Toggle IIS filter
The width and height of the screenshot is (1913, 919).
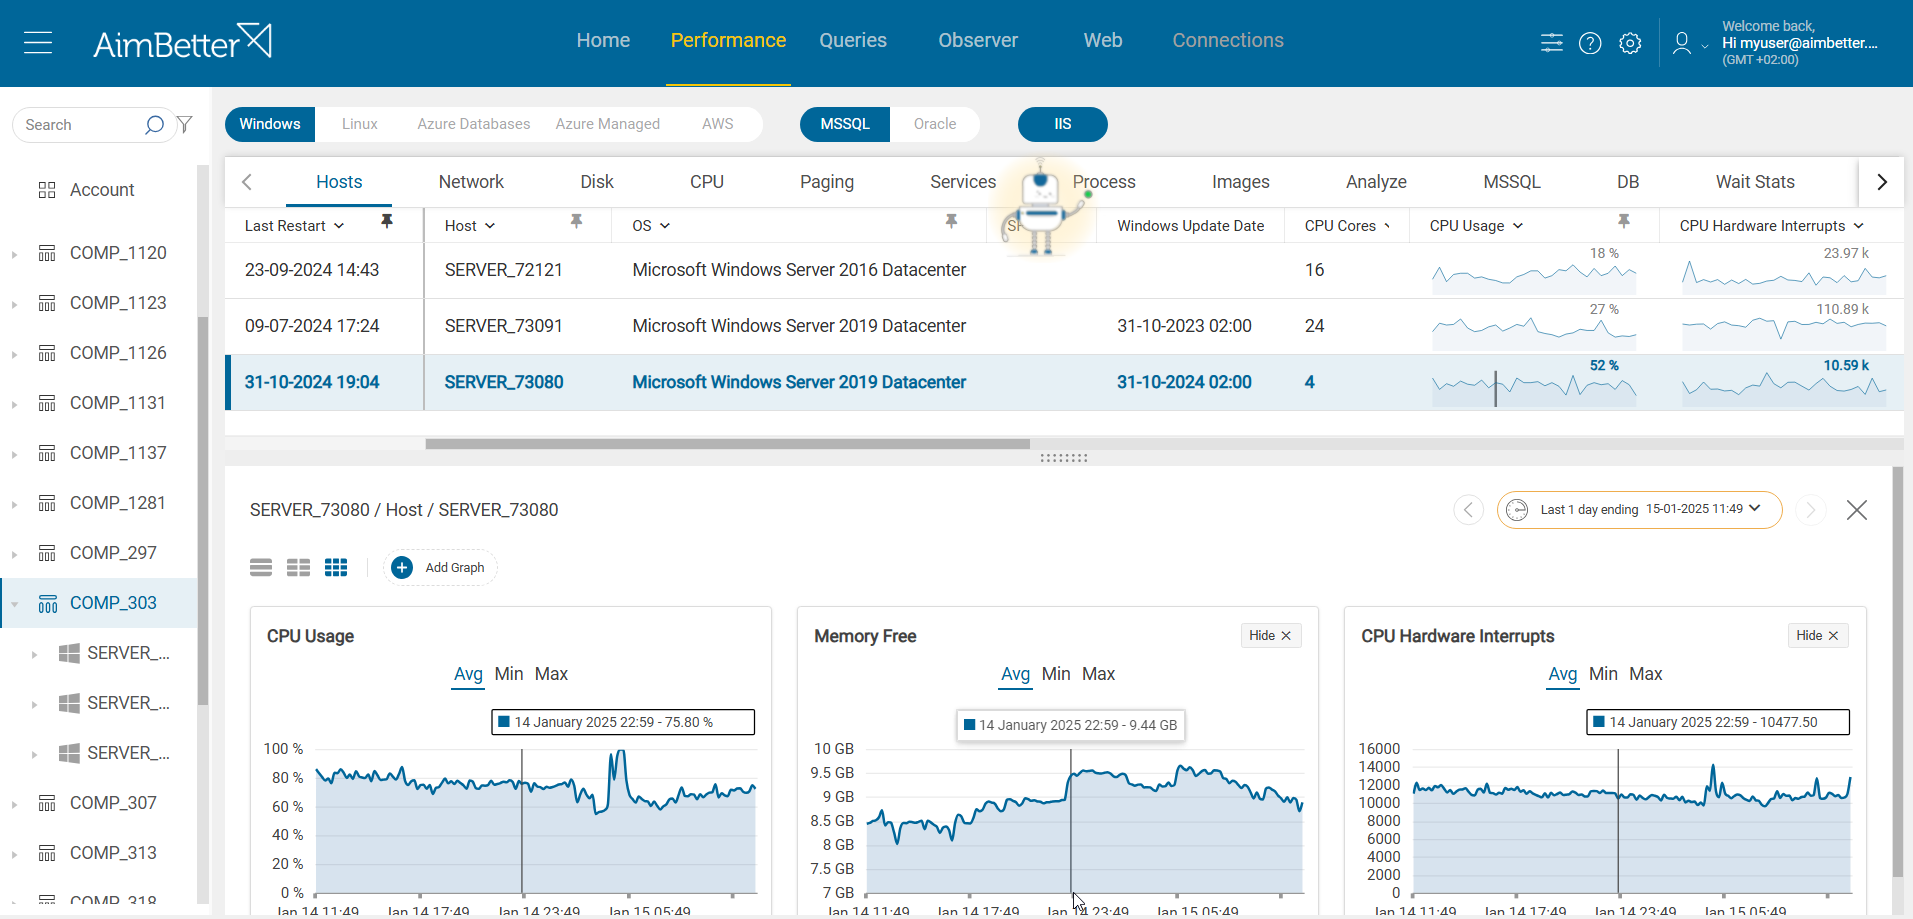pyautogui.click(x=1063, y=124)
